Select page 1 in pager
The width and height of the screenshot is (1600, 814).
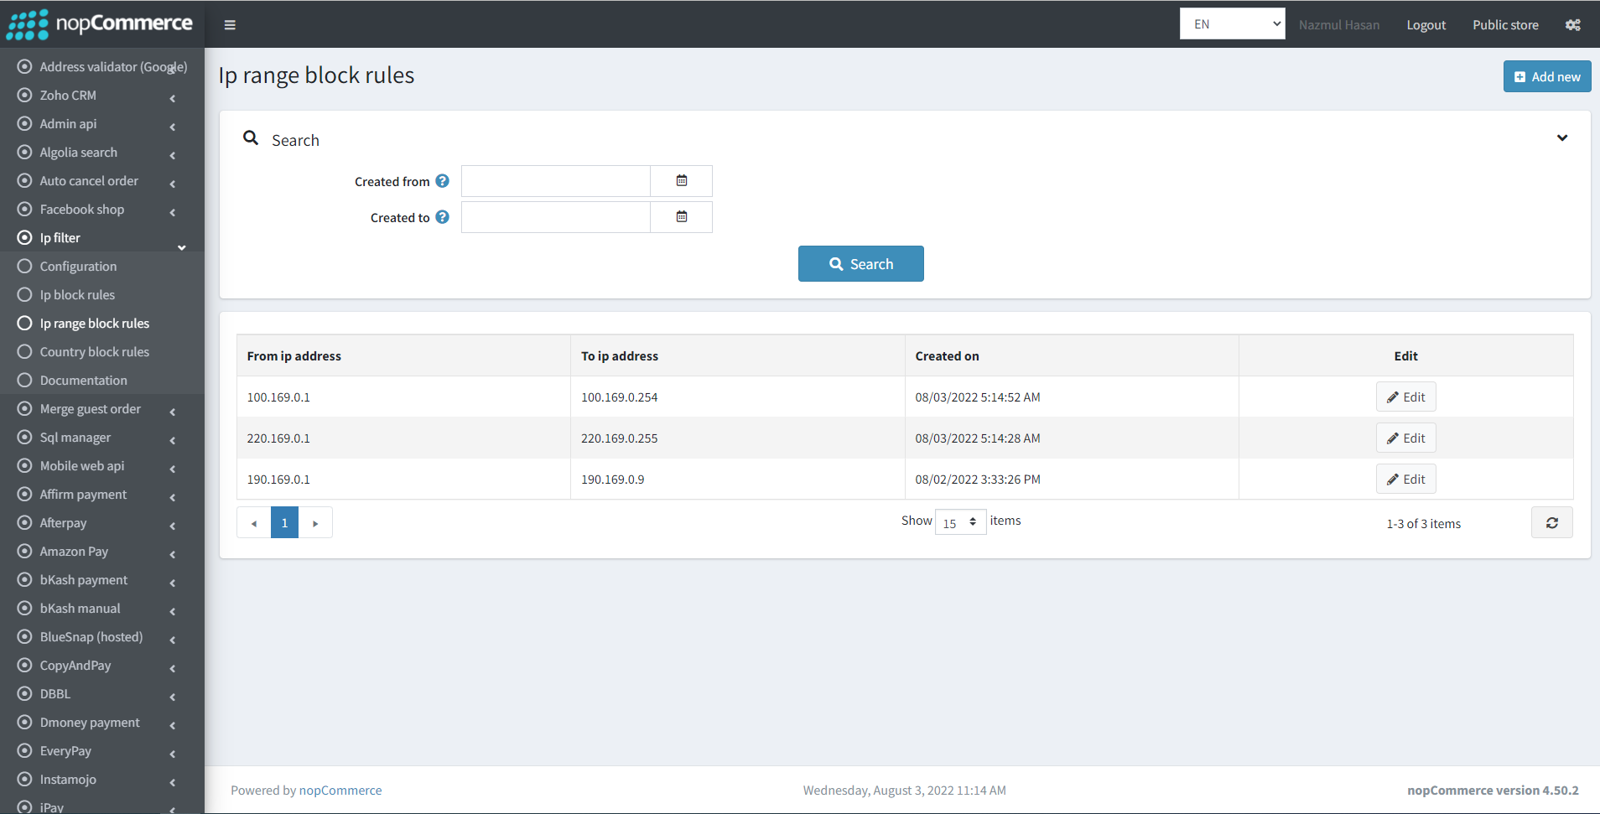click(284, 523)
